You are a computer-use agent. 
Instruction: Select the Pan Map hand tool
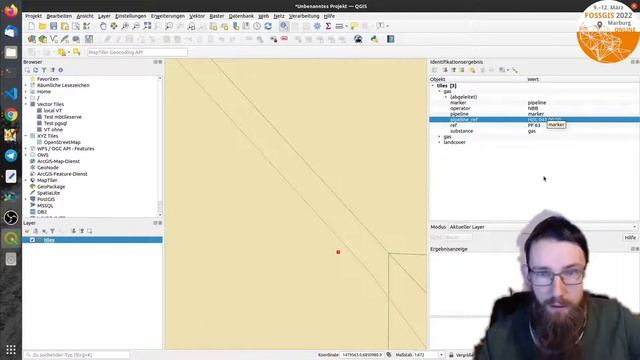coord(103,26)
